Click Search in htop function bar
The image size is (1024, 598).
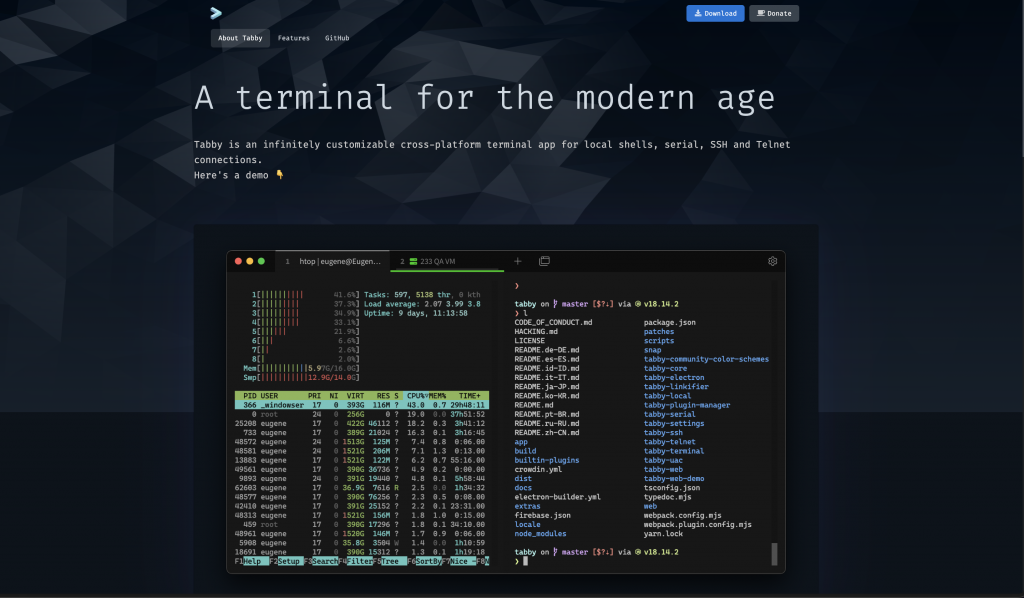324,561
